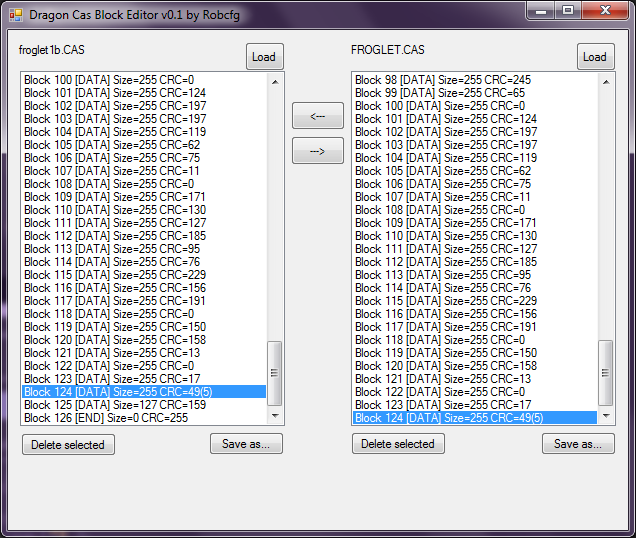This screenshot has height=538, width=636.
Task: Maximize the Dragon Cas Block Editor window
Action: click(x=568, y=11)
